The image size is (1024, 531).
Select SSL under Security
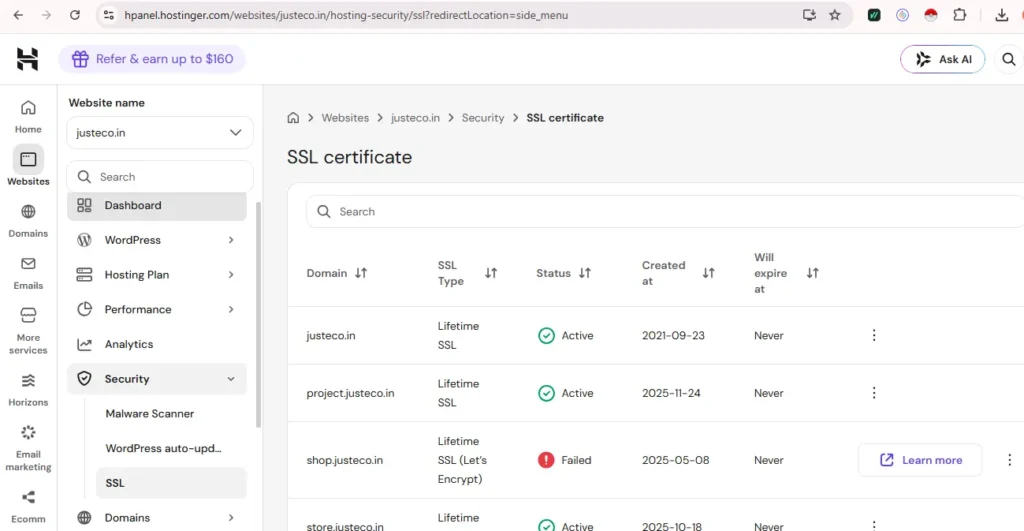pos(171,483)
